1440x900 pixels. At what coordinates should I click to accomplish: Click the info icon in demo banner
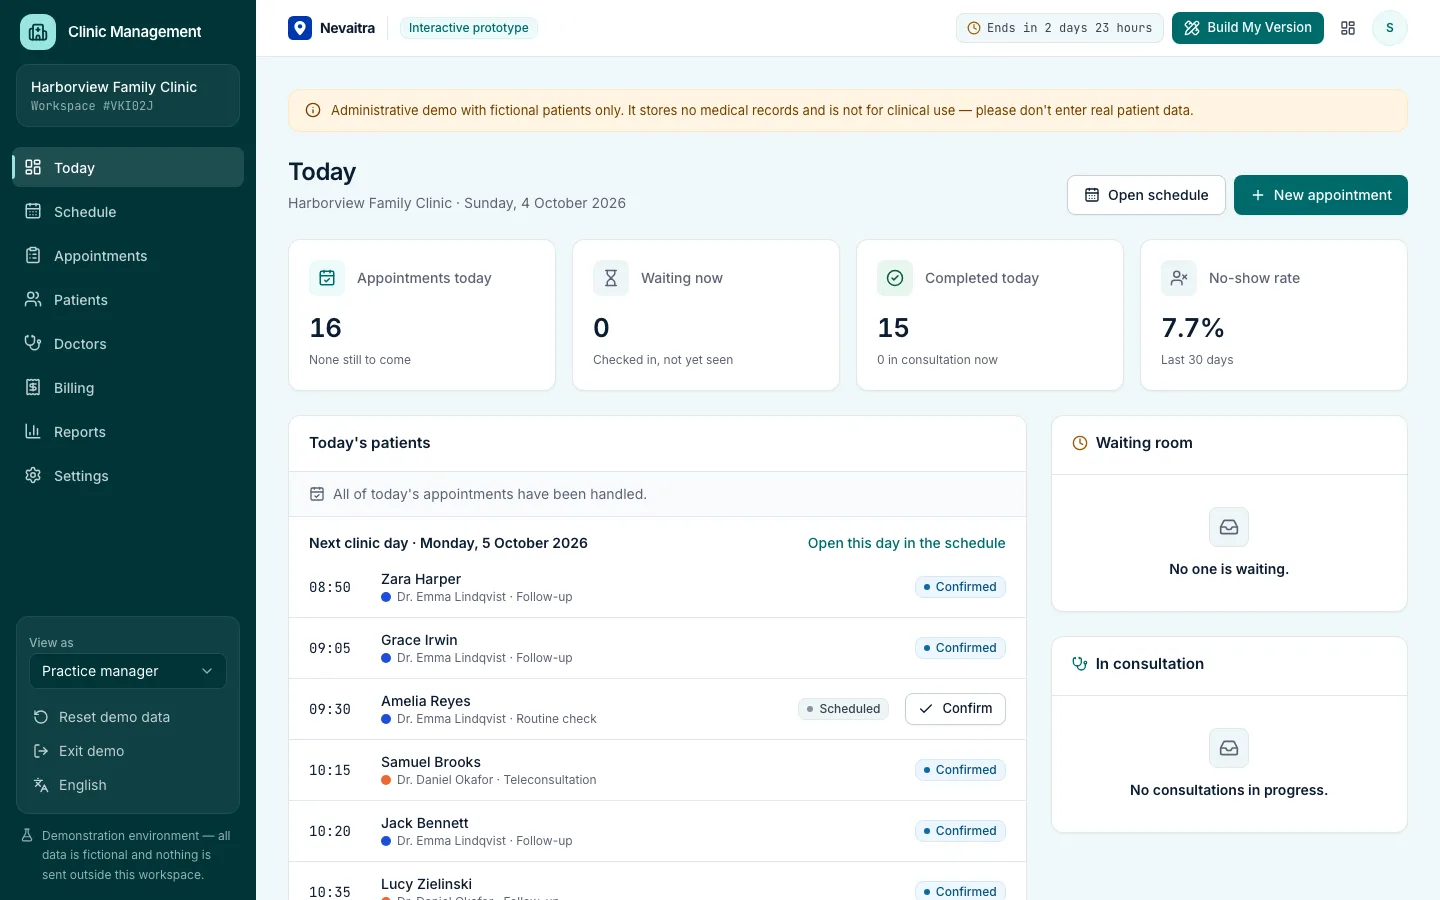point(313,111)
